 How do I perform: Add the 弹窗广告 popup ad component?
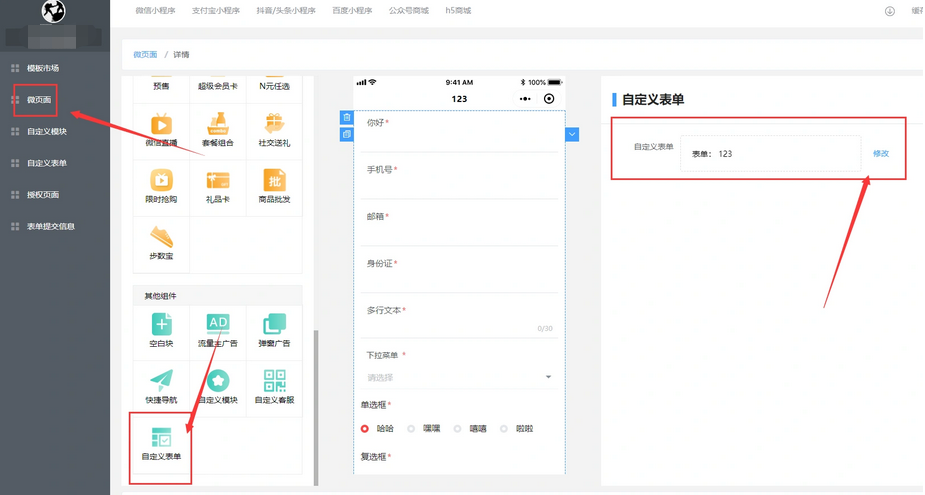point(274,331)
